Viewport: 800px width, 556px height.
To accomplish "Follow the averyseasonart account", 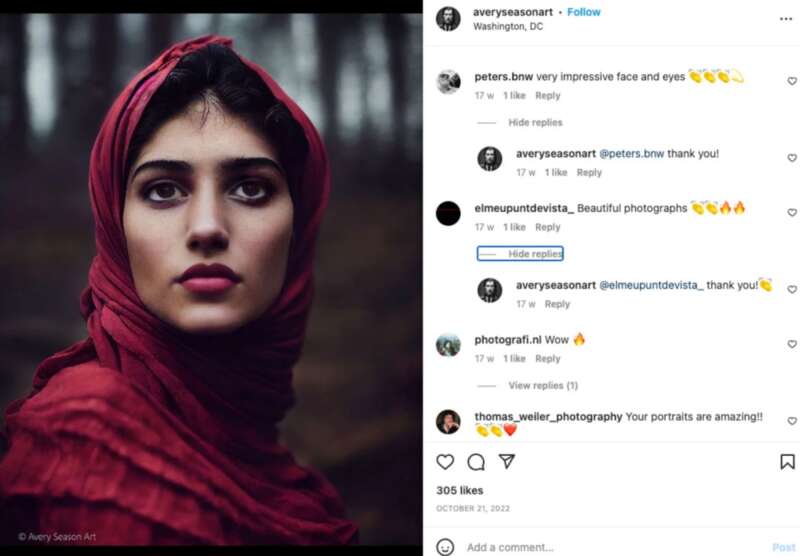I will click(x=584, y=12).
